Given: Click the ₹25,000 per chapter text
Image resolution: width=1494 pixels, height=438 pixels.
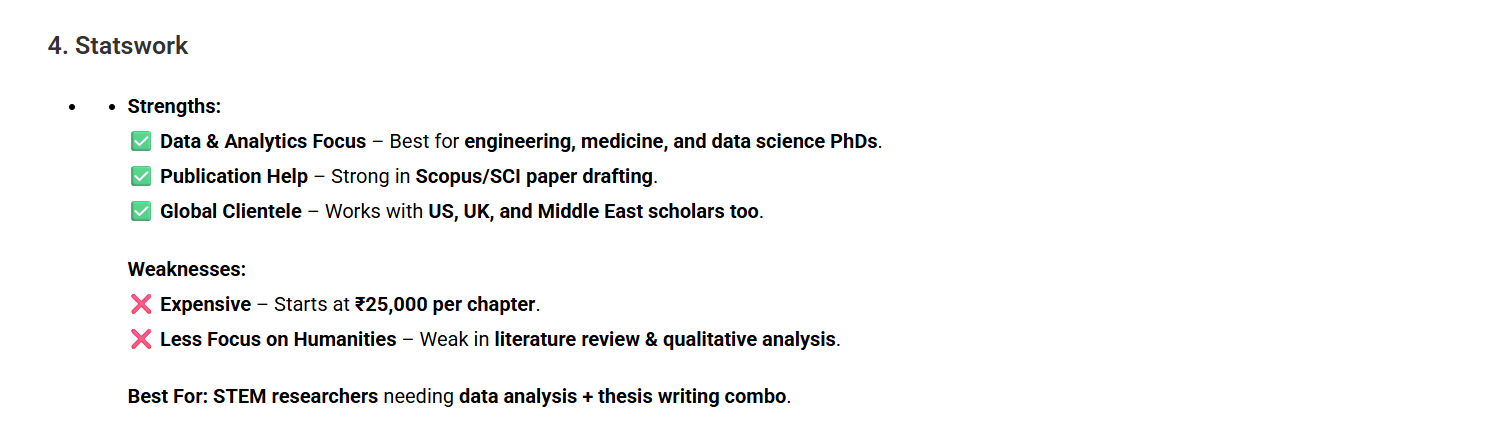Looking at the screenshot, I should pyautogui.click(x=445, y=304).
